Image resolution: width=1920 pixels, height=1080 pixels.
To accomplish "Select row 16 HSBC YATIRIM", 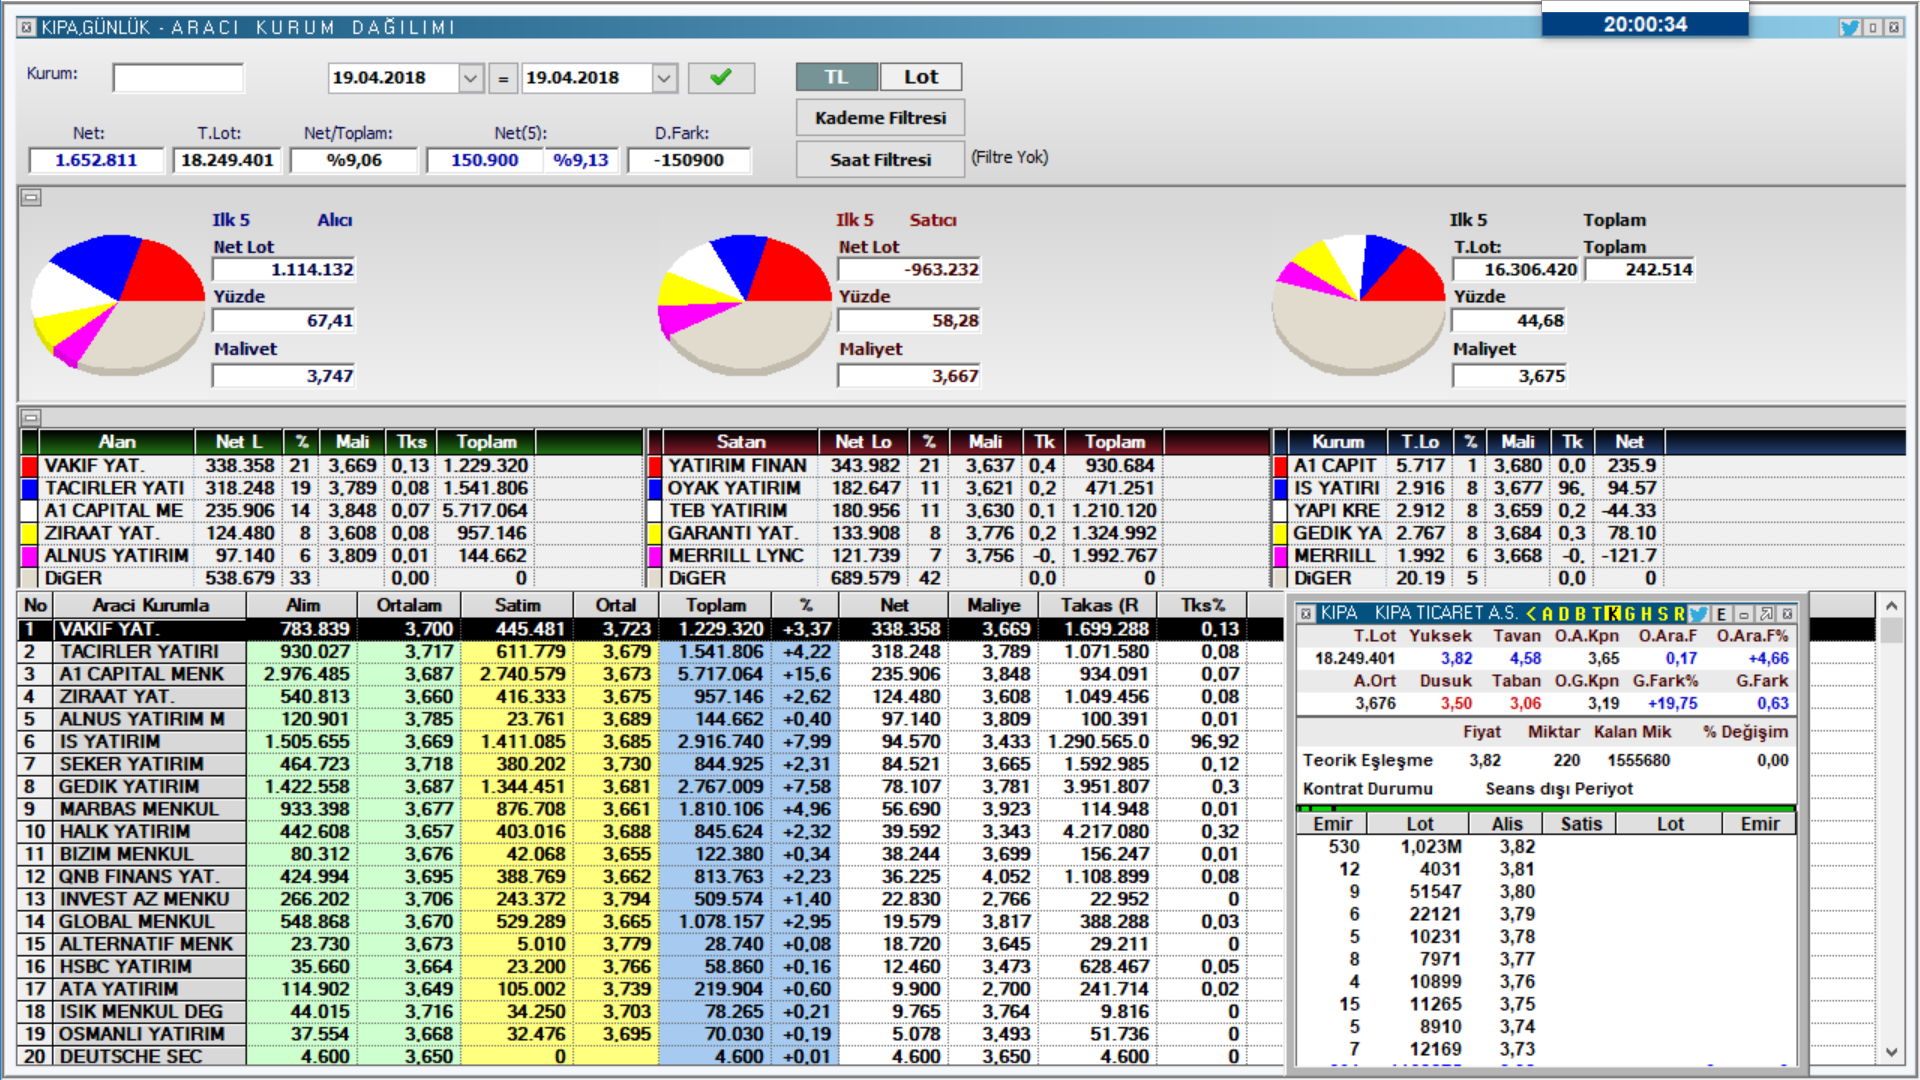I will (650, 967).
